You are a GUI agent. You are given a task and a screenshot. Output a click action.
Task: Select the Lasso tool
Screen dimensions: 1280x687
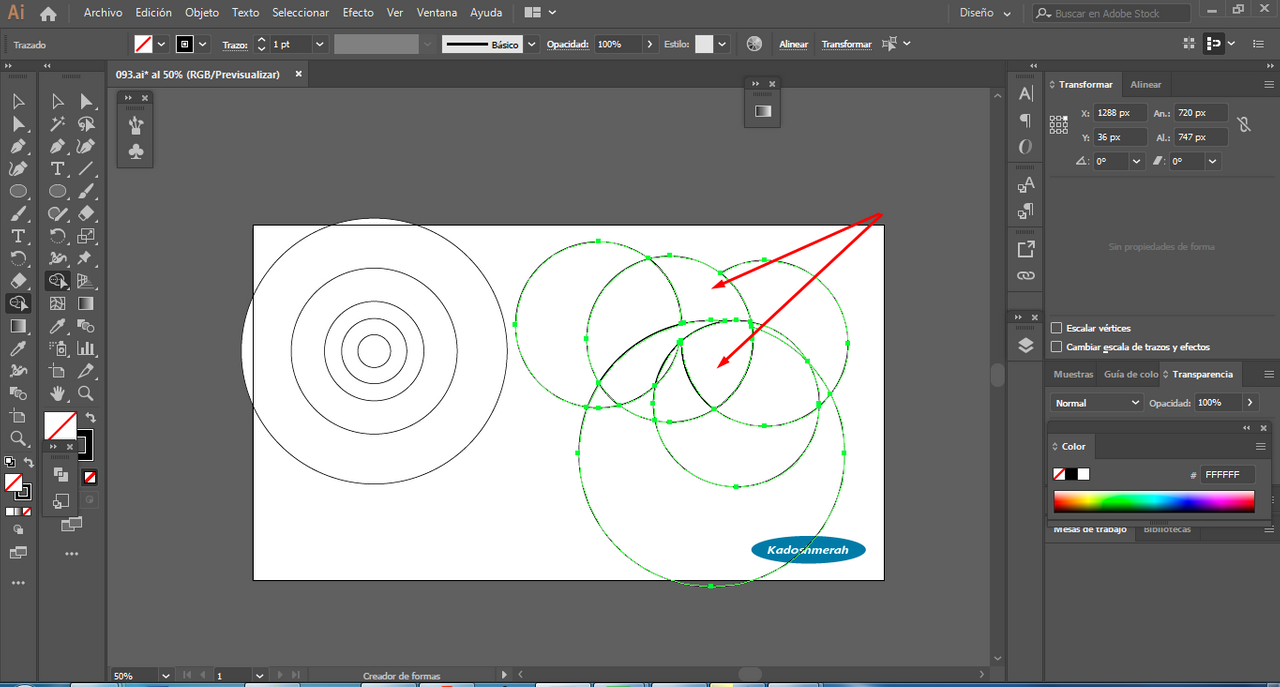pyautogui.click(x=86, y=125)
